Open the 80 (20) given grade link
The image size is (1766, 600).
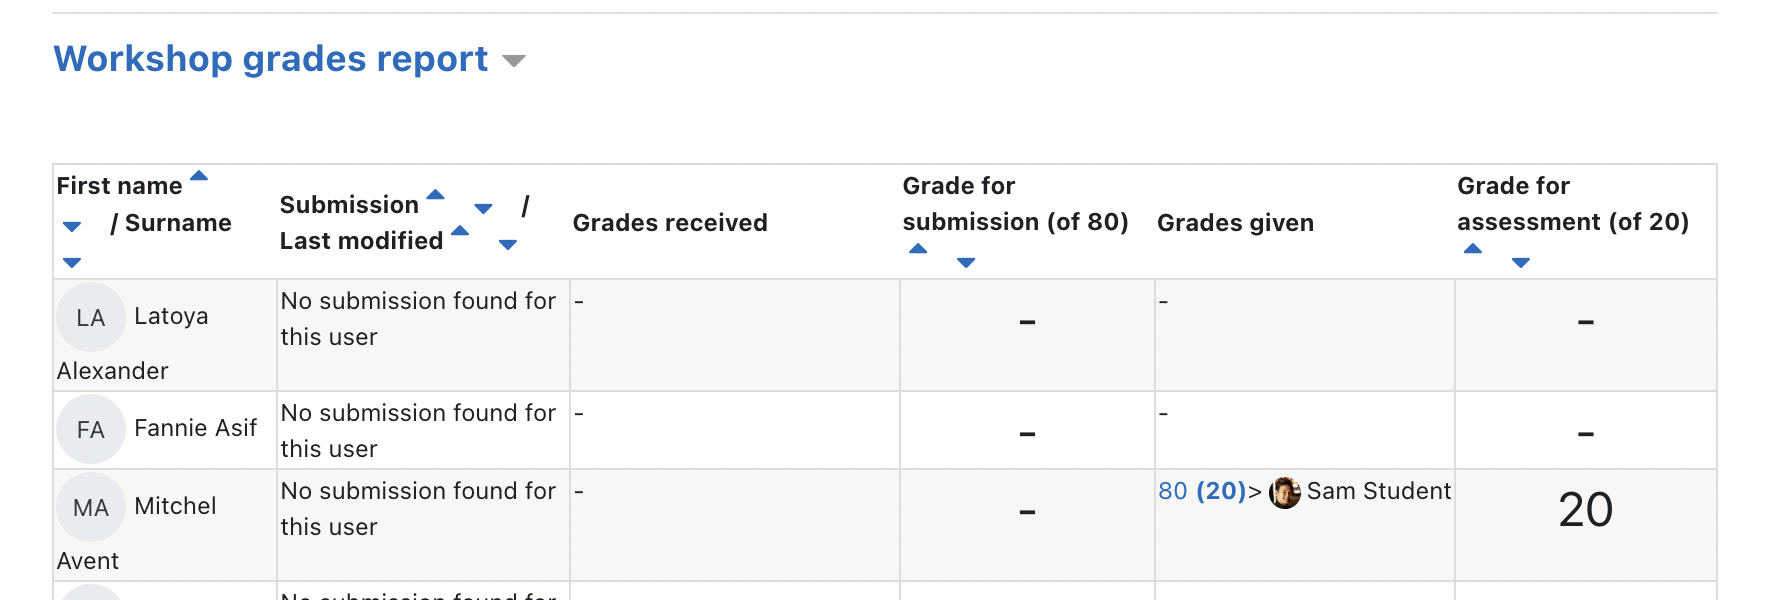pyautogui.click(x=1202, y=491)
